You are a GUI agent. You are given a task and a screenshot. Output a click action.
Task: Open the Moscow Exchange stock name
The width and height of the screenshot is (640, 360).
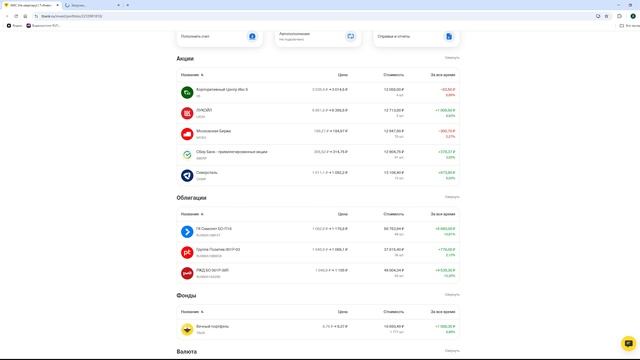pyautogui.click(x=213, y=131)
